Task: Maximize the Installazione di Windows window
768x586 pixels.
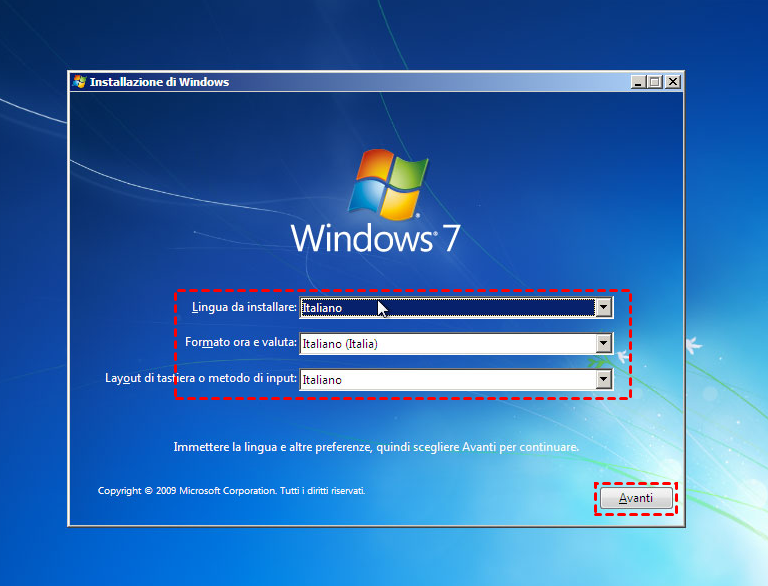Action: click(654, 82)
